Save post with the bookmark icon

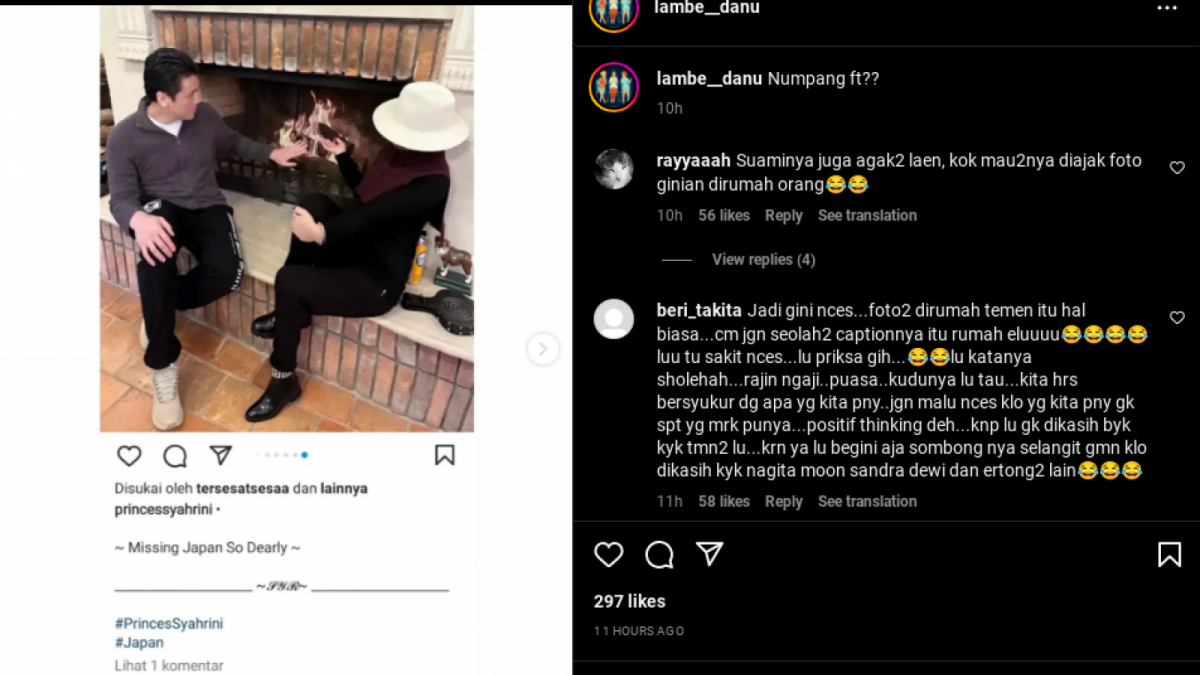point(1169,555)
